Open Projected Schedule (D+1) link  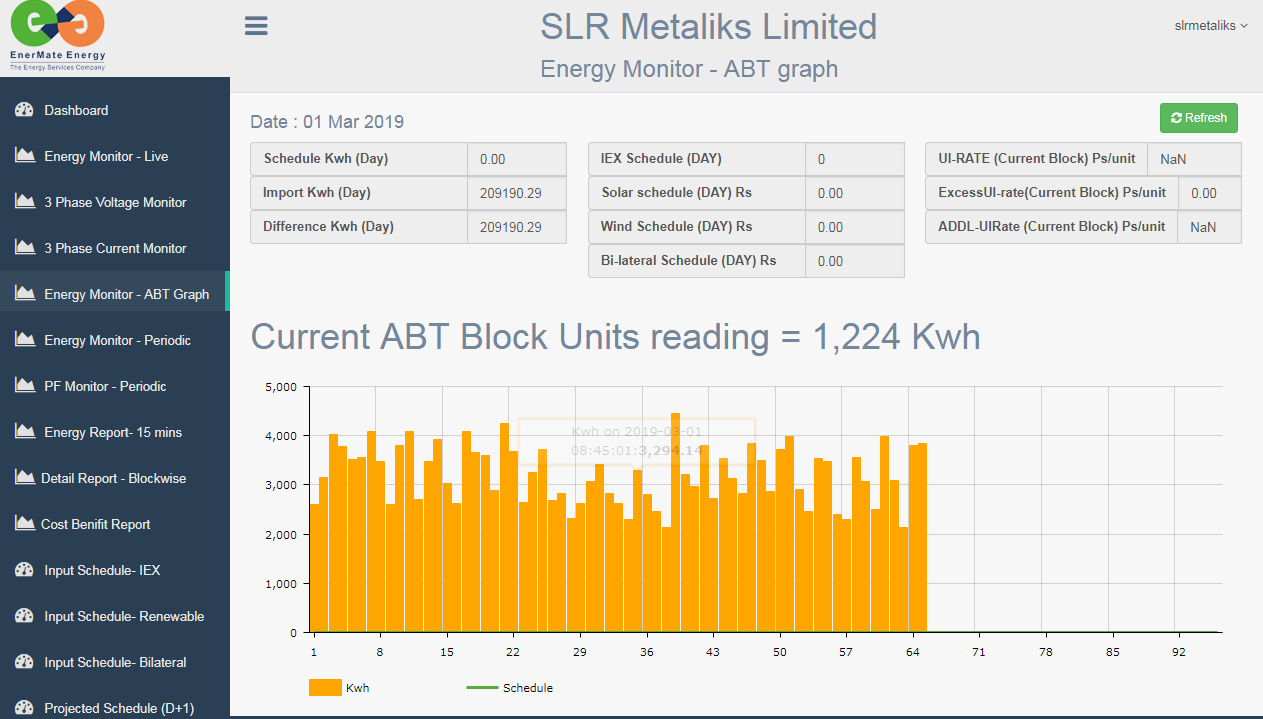[119, 708]
